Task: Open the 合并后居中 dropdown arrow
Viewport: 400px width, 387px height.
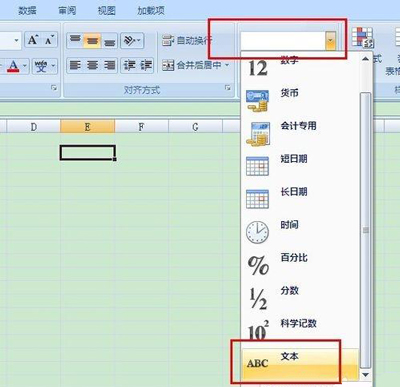Action: click(227, 65)
